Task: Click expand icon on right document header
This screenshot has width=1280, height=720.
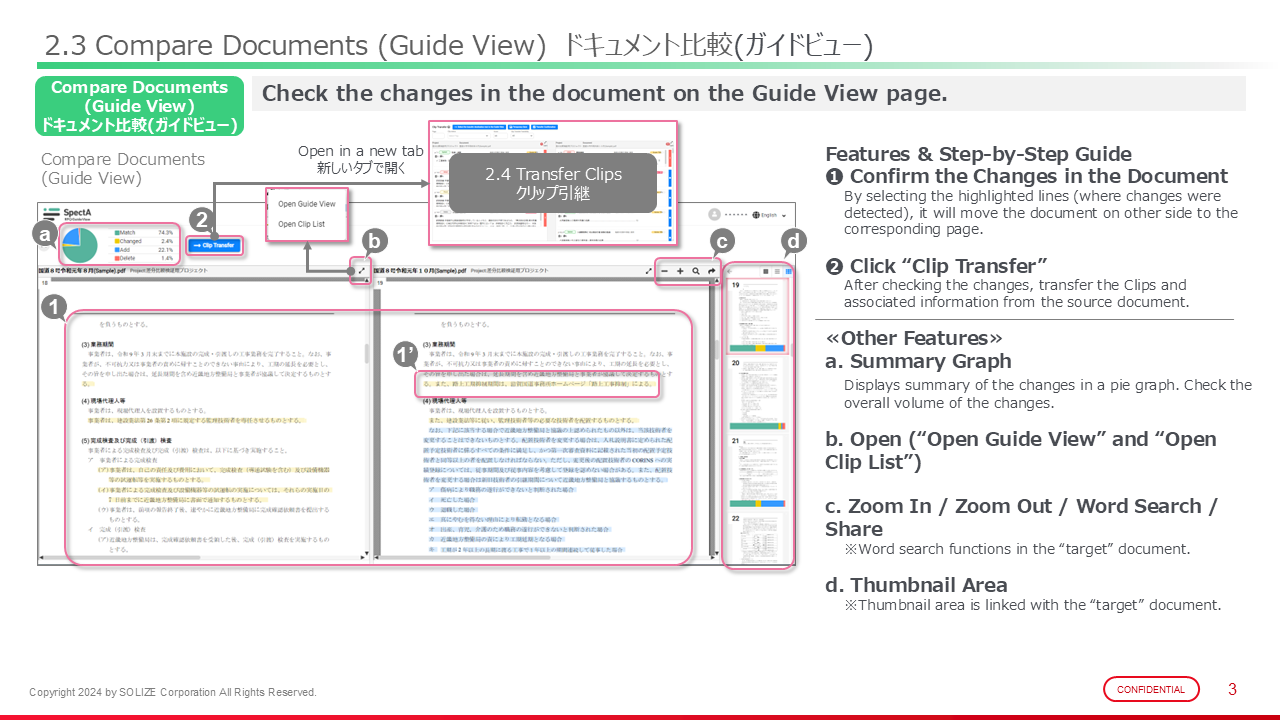Action: tap(649, 271)
